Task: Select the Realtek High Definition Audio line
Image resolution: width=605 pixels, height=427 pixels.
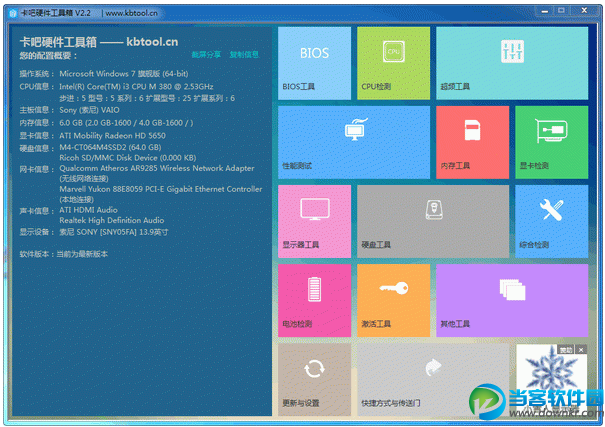Action: tap(112, 221)
